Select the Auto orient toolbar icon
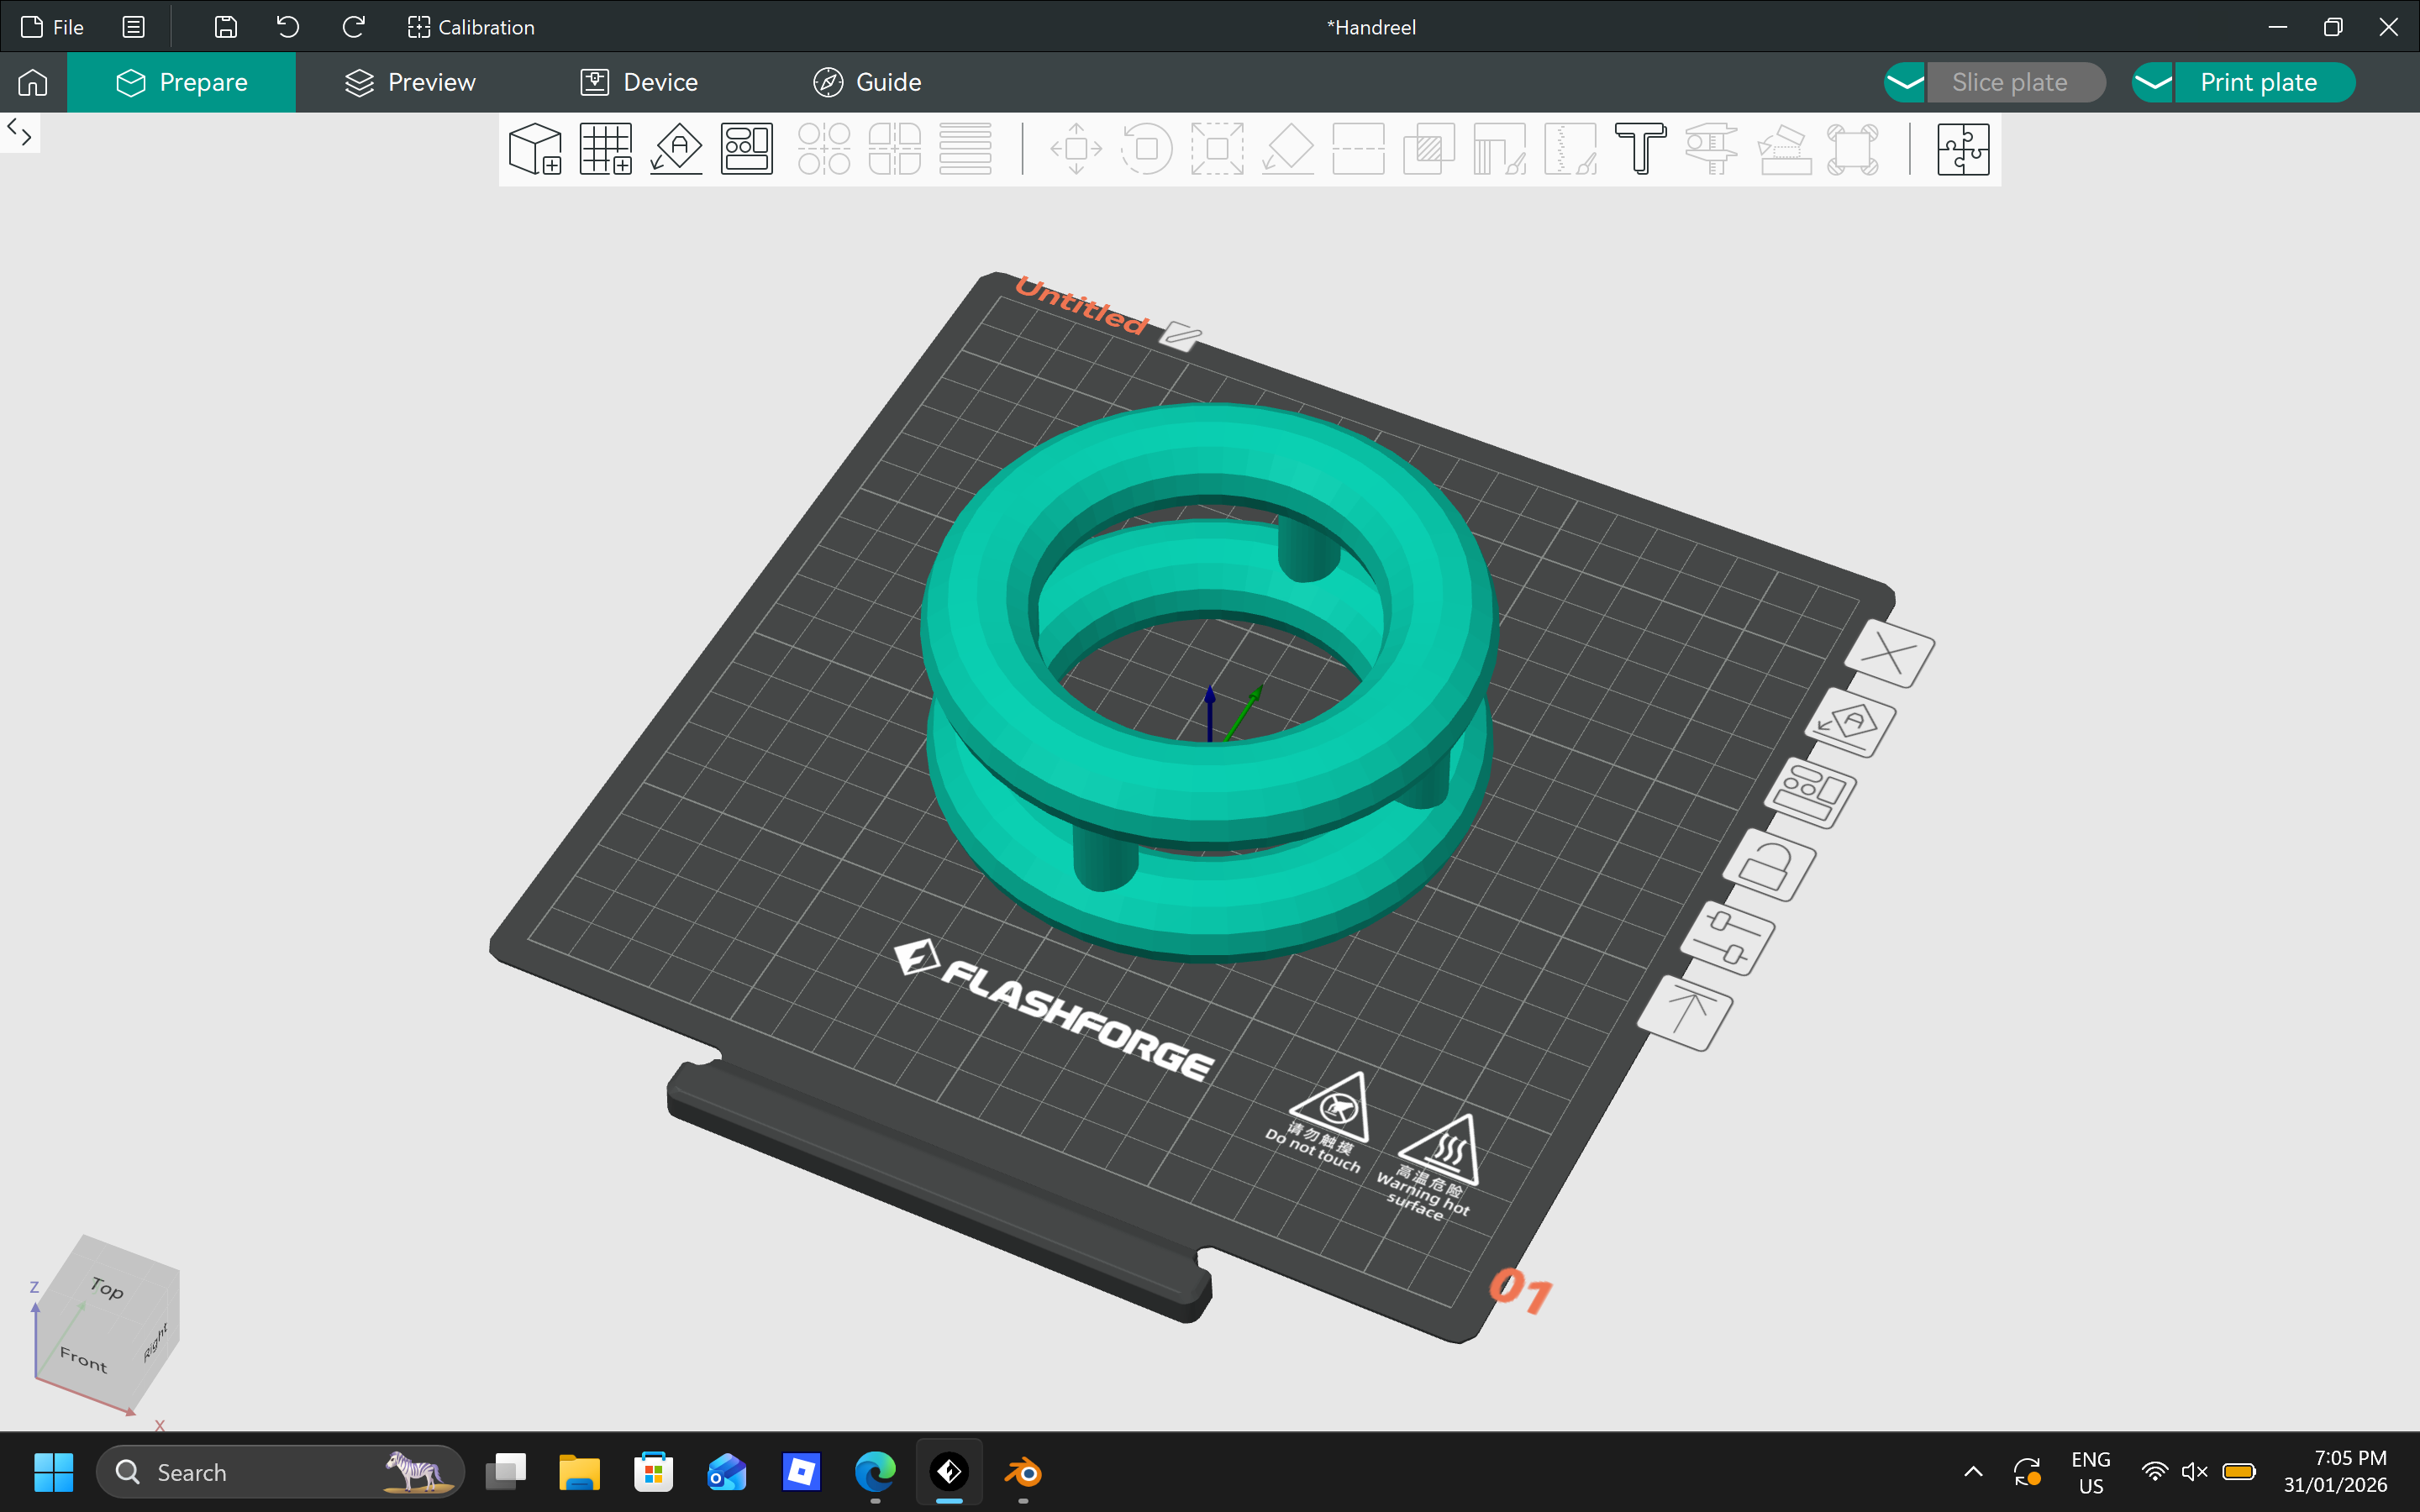 (x=677, y=149)
